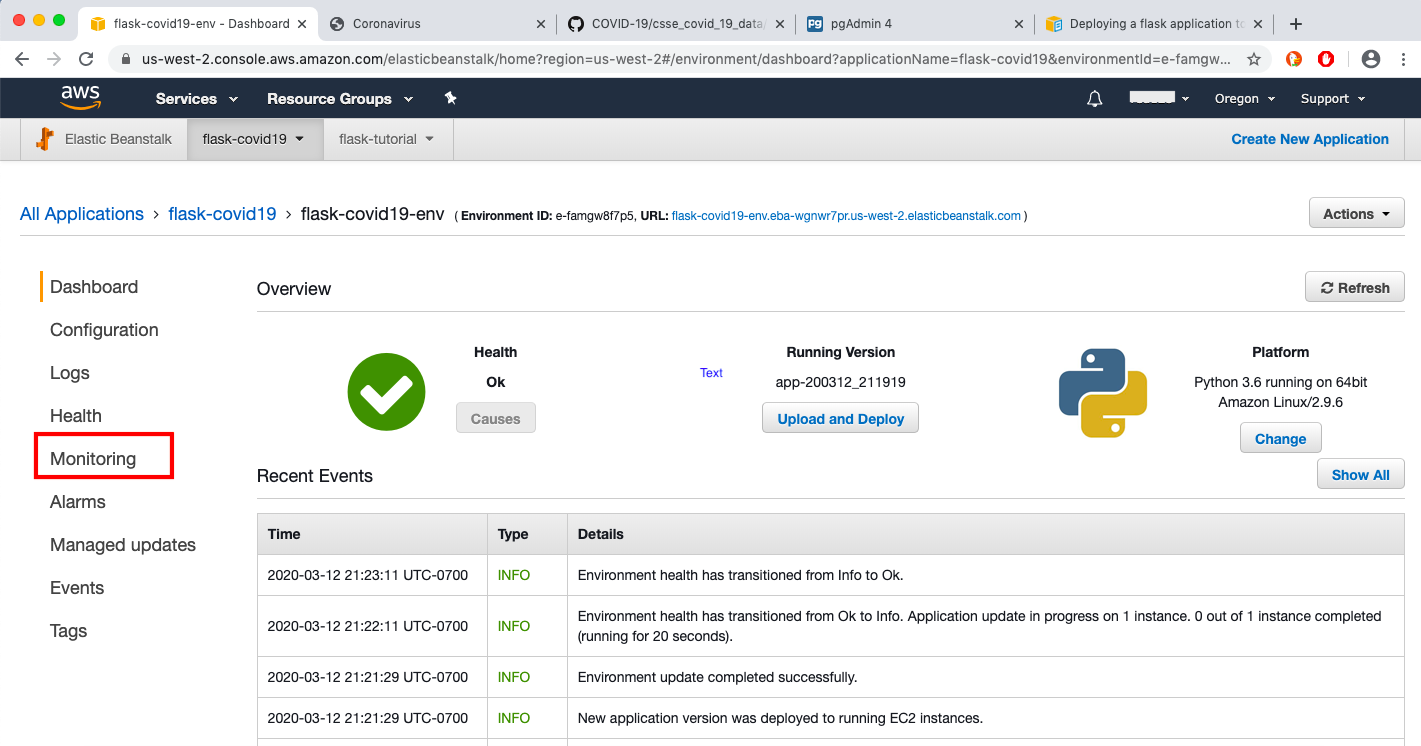
Task: Open a new browser tab with plus
Action: click(x=1296, y=24)
